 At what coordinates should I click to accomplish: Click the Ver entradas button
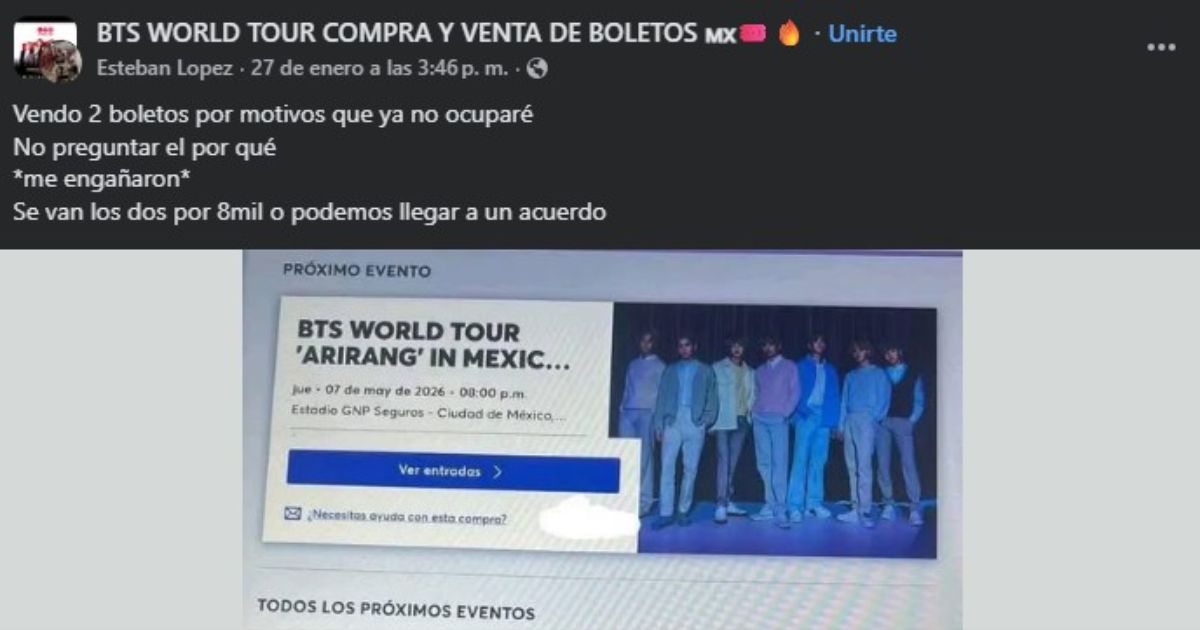click(x=452, y=472)
